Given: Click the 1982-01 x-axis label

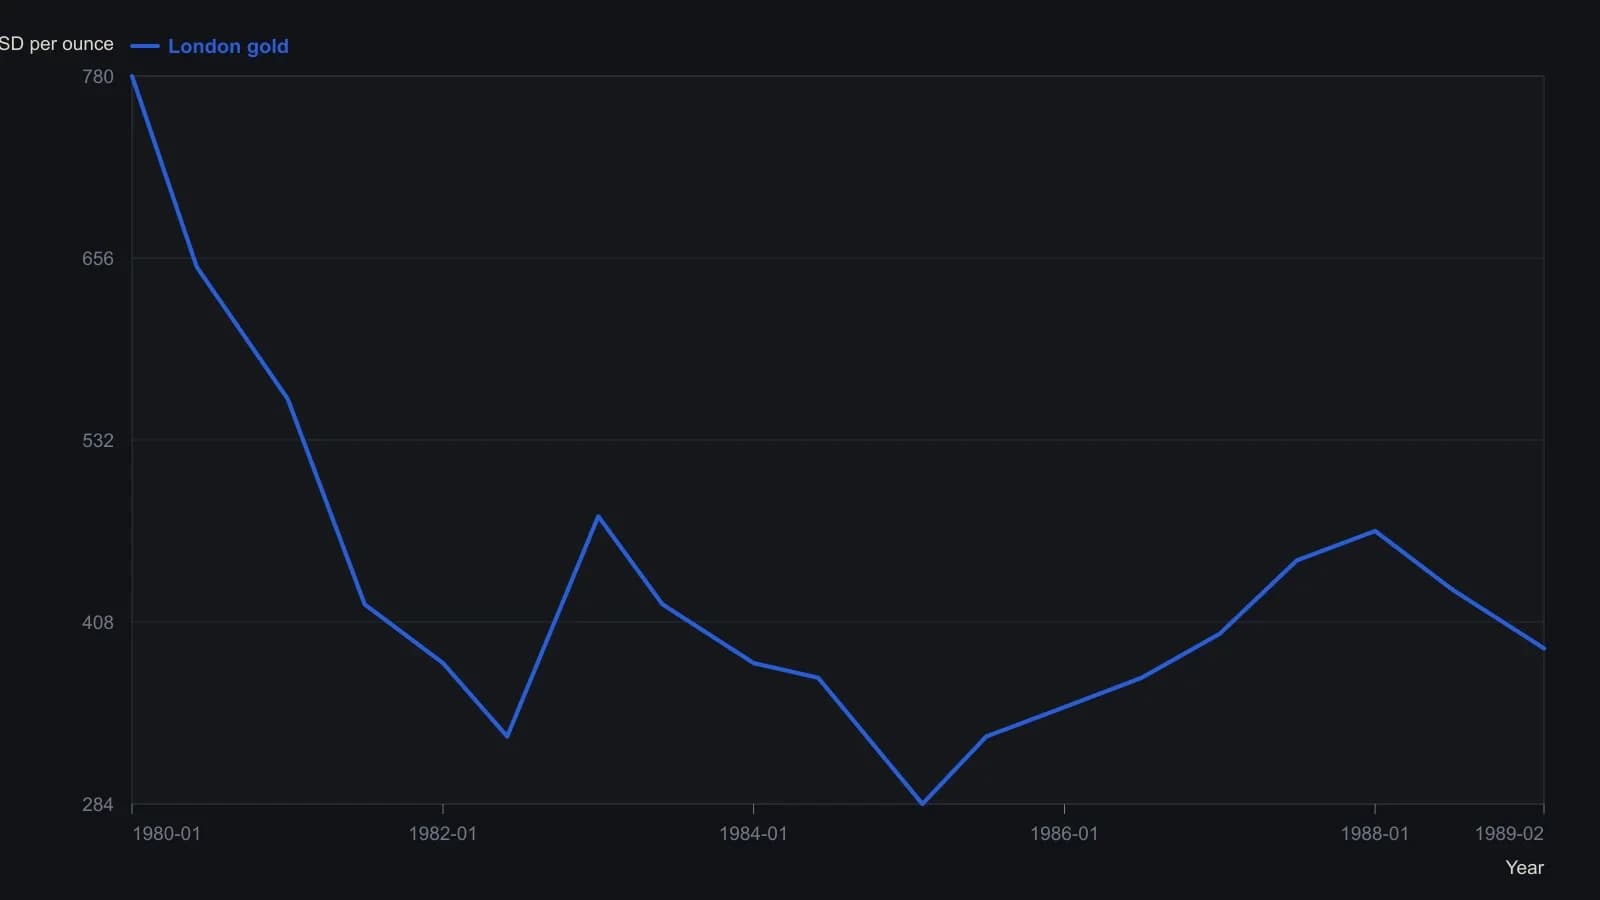Looking at the screenshot, I should pos(443,834).
